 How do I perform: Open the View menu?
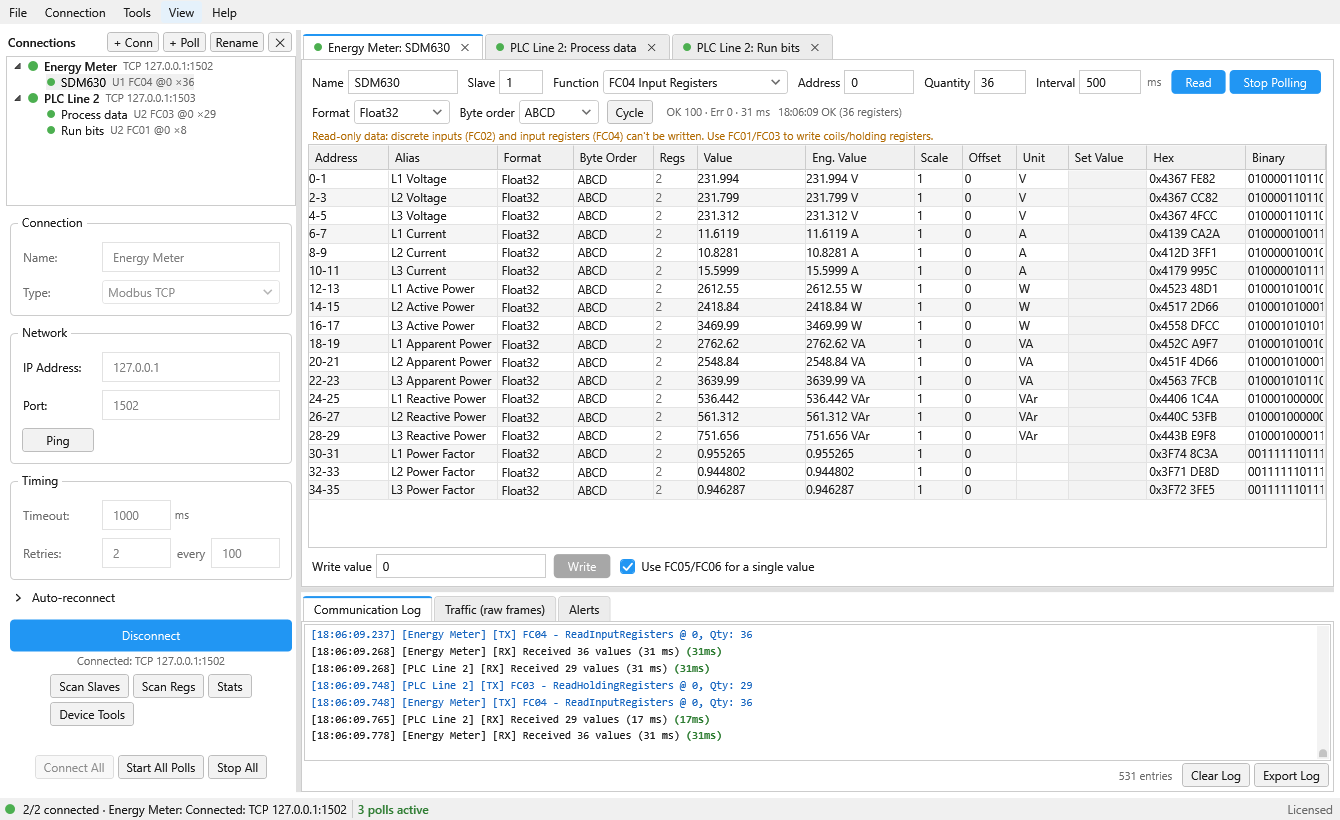pos(181,13)
